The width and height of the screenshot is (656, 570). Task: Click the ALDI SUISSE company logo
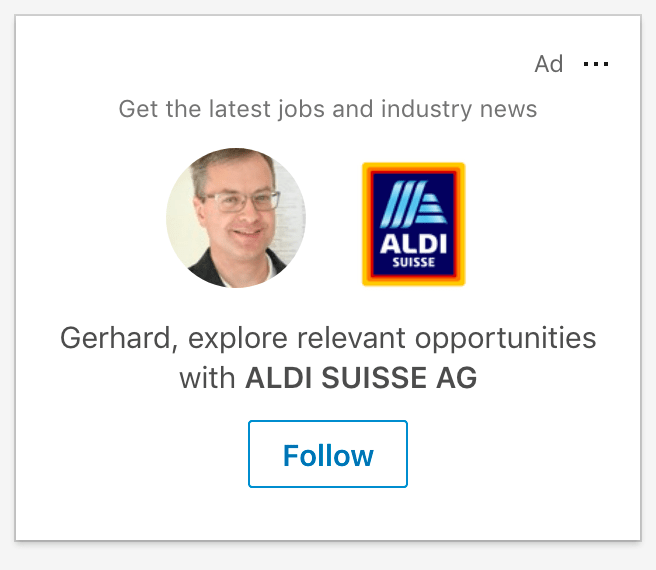413,224
